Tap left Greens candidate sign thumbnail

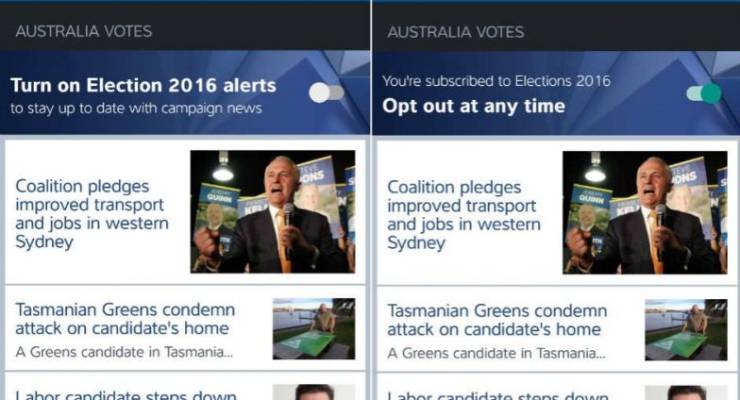click(x=314, y=329)
